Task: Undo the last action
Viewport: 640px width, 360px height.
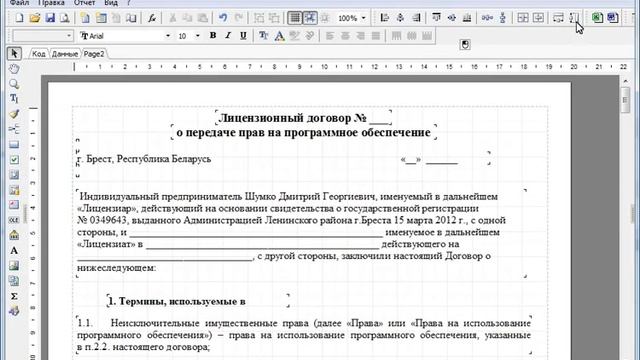Action: pos(223,18)
